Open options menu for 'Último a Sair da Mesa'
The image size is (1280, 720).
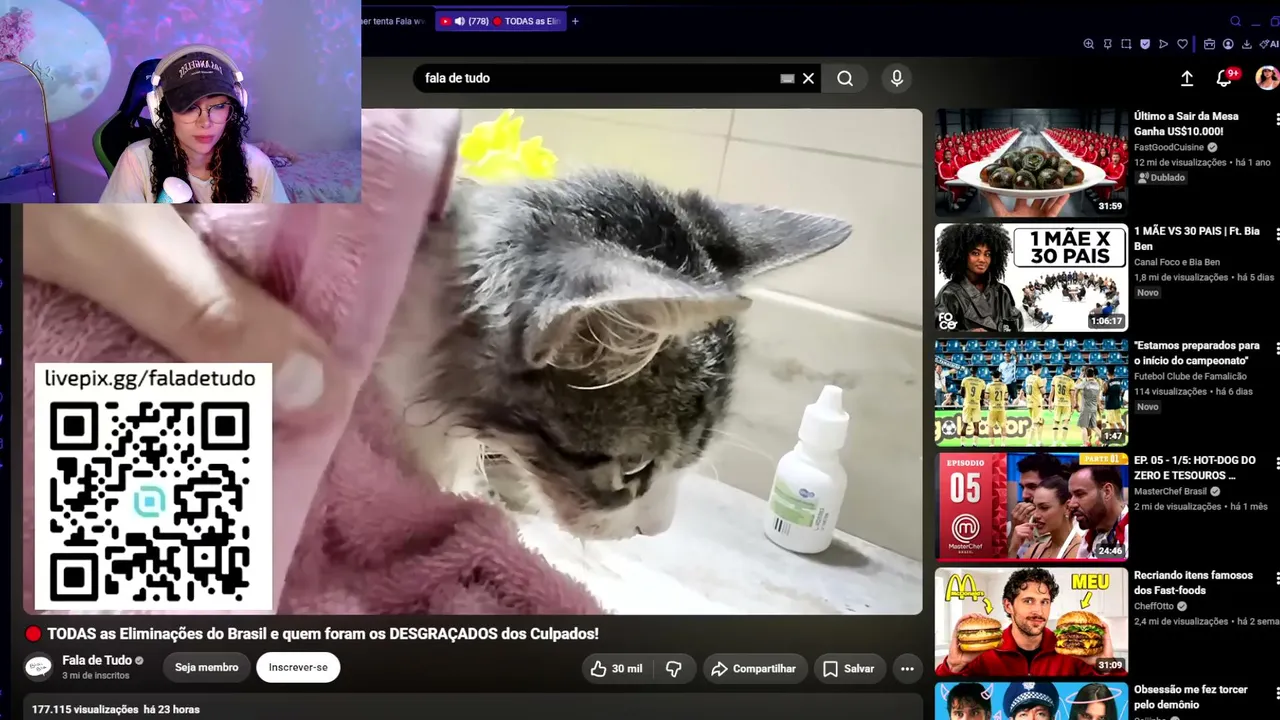[x=1277, y=118]
